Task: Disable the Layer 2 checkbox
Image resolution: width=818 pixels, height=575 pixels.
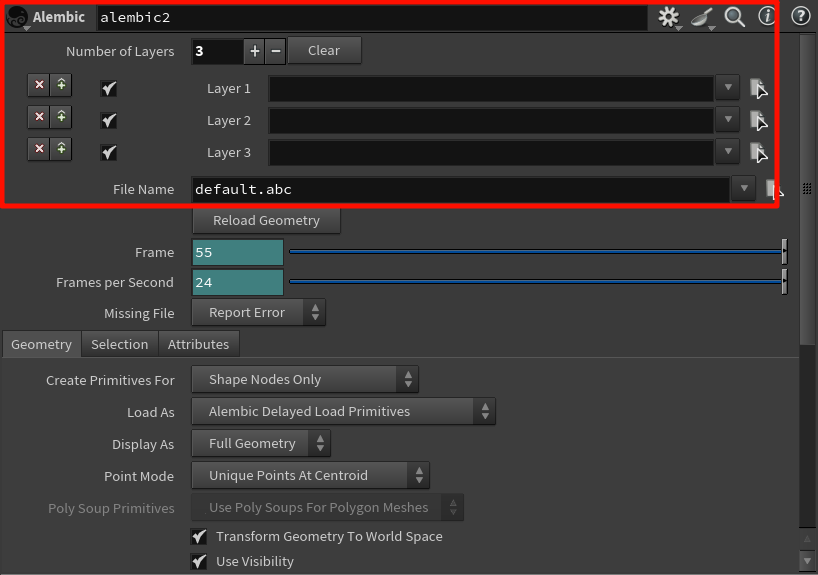Action: point(109,121)
